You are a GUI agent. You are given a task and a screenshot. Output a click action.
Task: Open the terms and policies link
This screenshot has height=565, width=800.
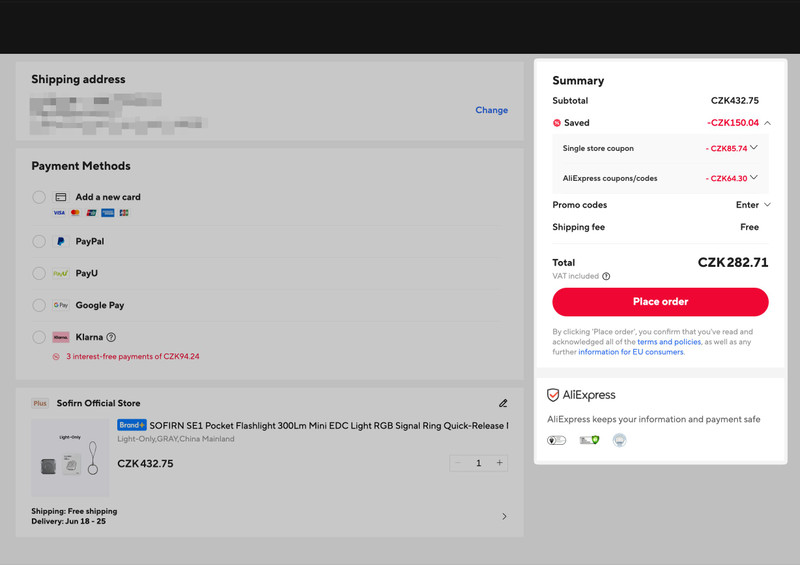point(669,342)
